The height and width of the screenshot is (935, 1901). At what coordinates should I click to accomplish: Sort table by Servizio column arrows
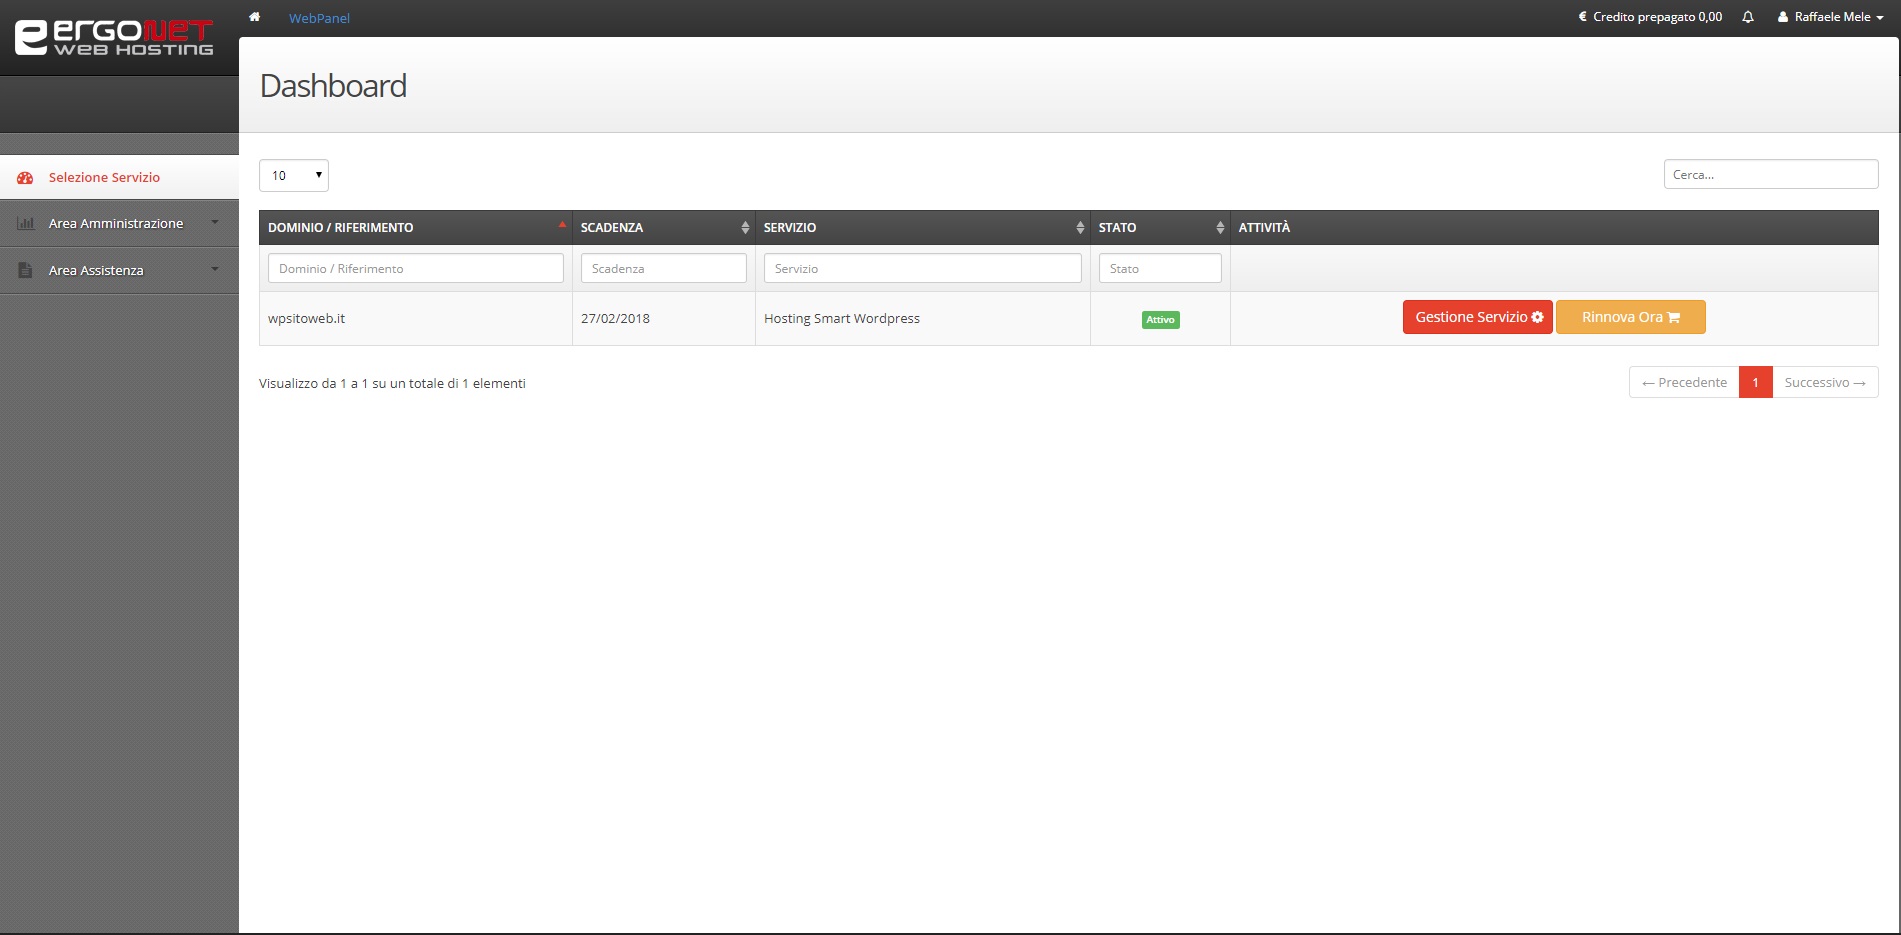1080,228
